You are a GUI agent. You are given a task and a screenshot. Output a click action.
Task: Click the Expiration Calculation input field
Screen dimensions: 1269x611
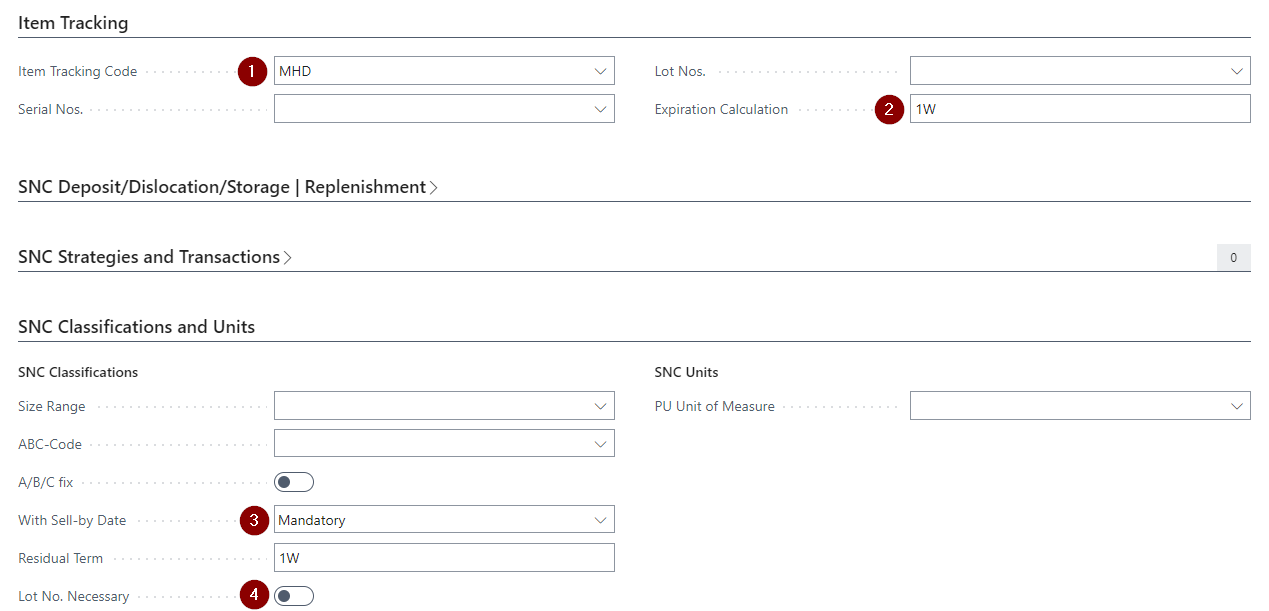pyautogui.click(x=1078, y=109)
